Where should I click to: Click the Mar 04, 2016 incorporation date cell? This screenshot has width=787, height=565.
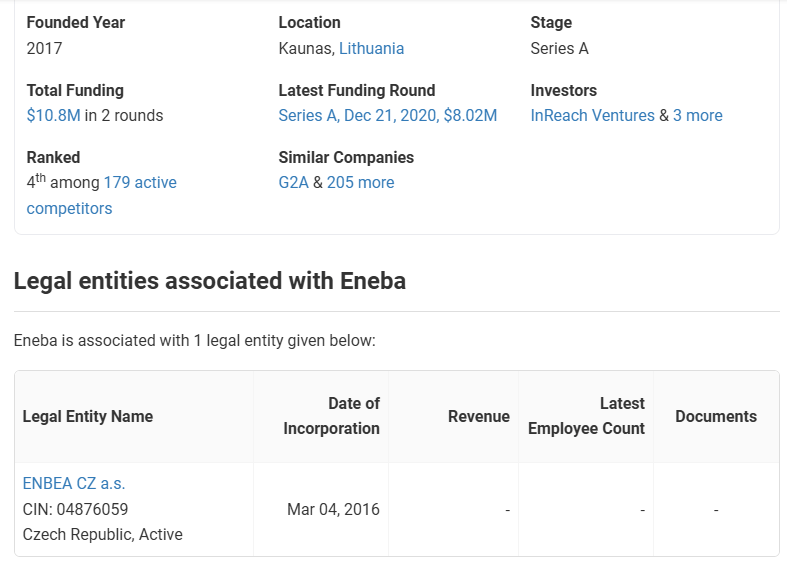click(333, 509)
